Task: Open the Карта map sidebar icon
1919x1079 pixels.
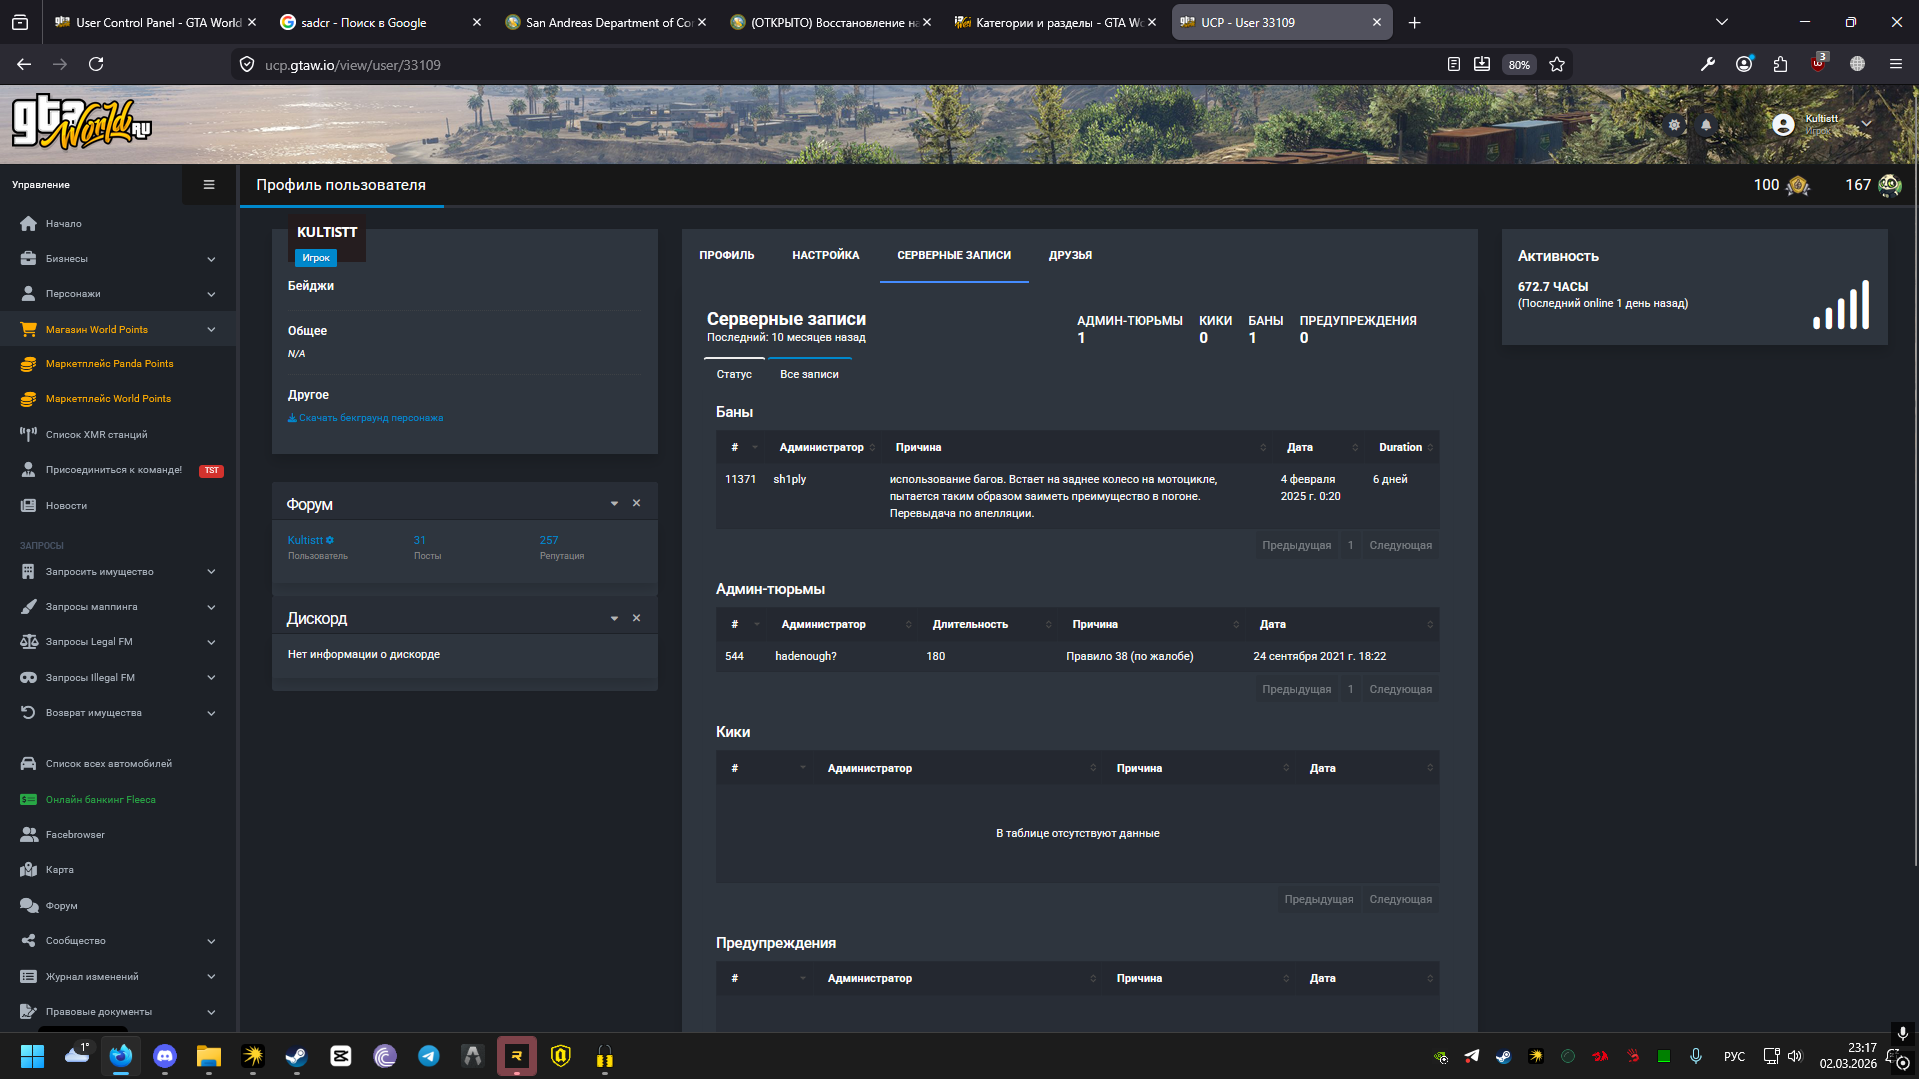Action: click(28, 870)
